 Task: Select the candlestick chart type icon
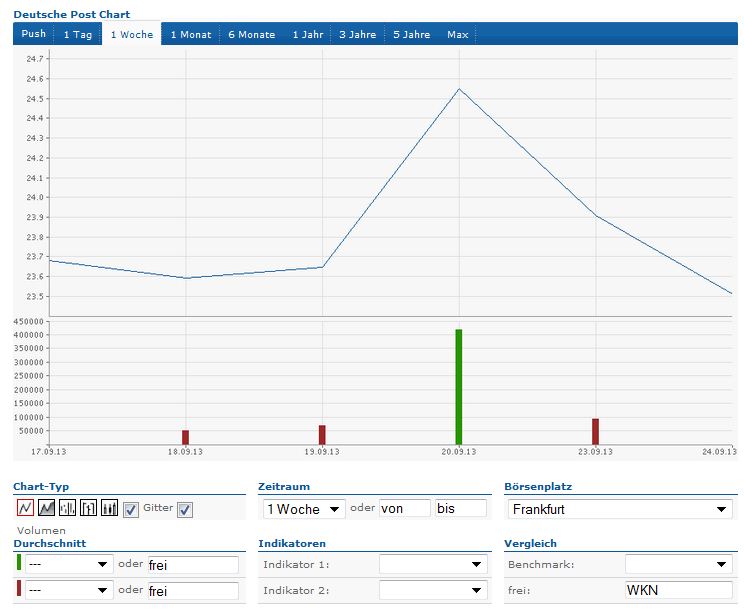110,508
